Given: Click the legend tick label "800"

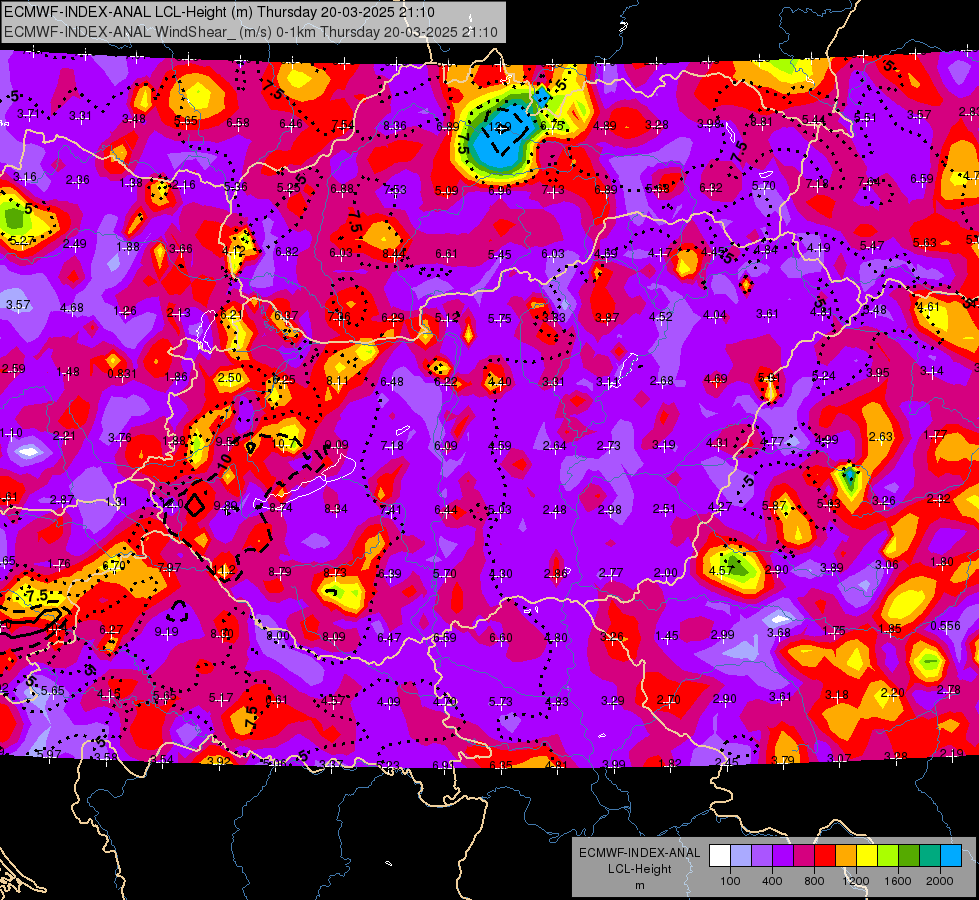Looking at the screenshot, I should pyautogui.click(x=814, y=881).
